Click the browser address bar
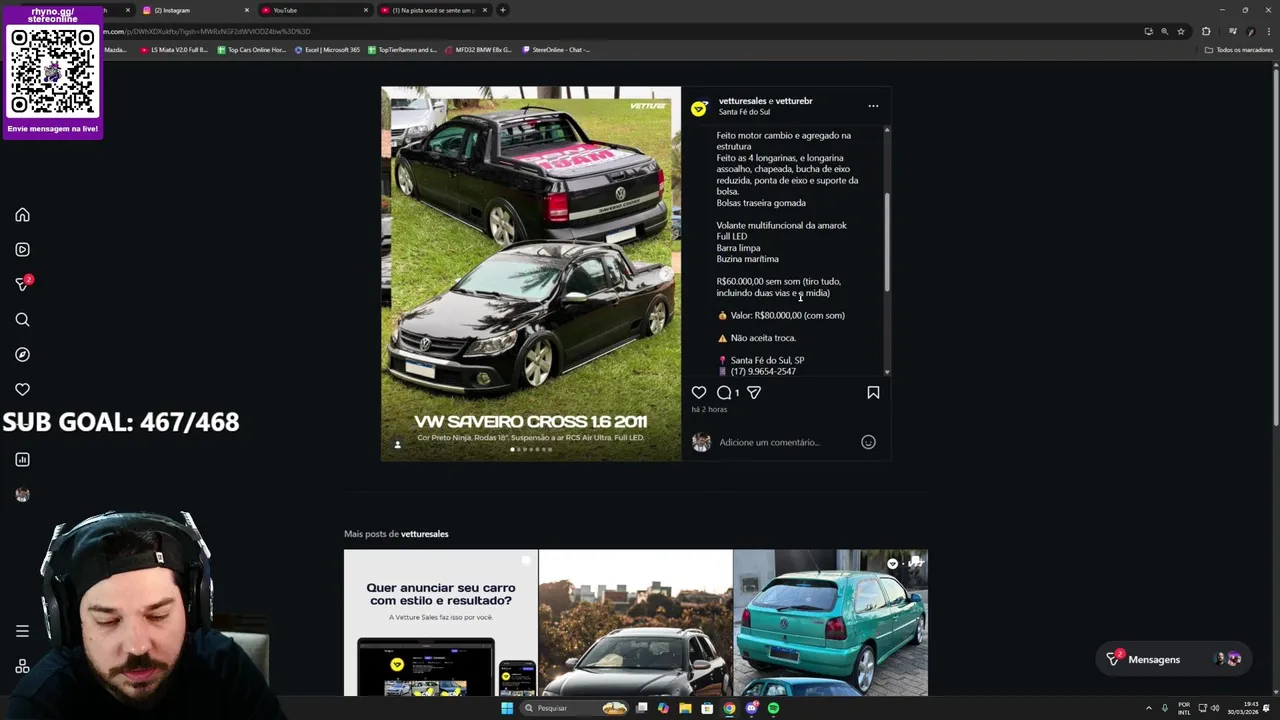Screen dimensions: 1280x720 620,31
